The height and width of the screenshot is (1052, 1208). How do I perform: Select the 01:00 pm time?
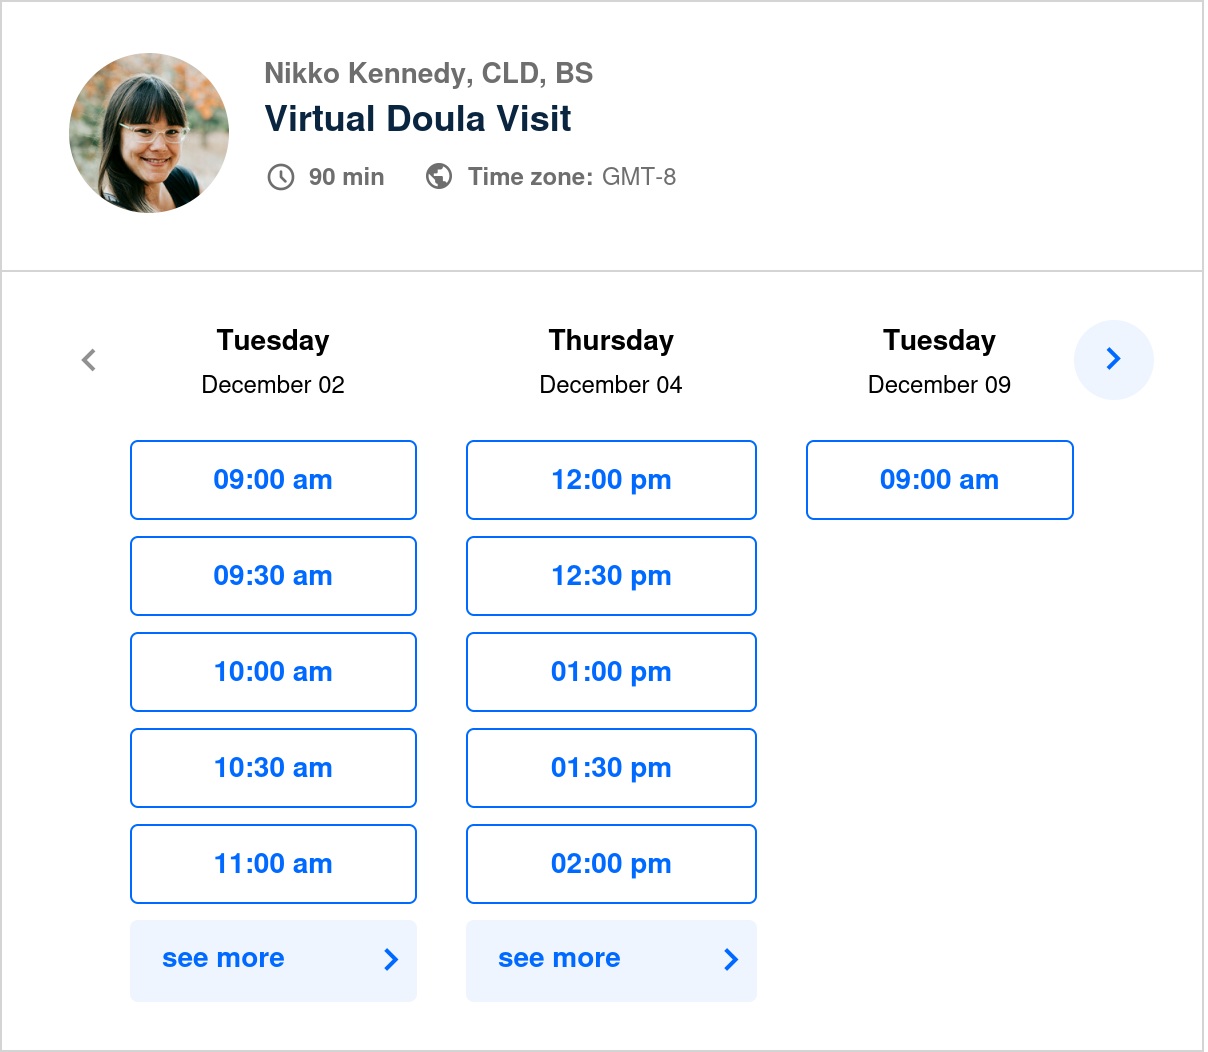(611, 672)
